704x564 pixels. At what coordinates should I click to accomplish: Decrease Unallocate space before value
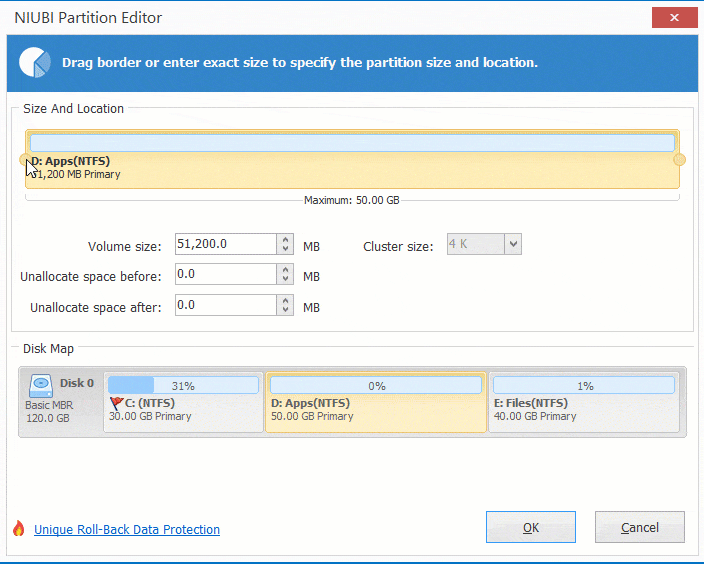click(x=286, y=279)
